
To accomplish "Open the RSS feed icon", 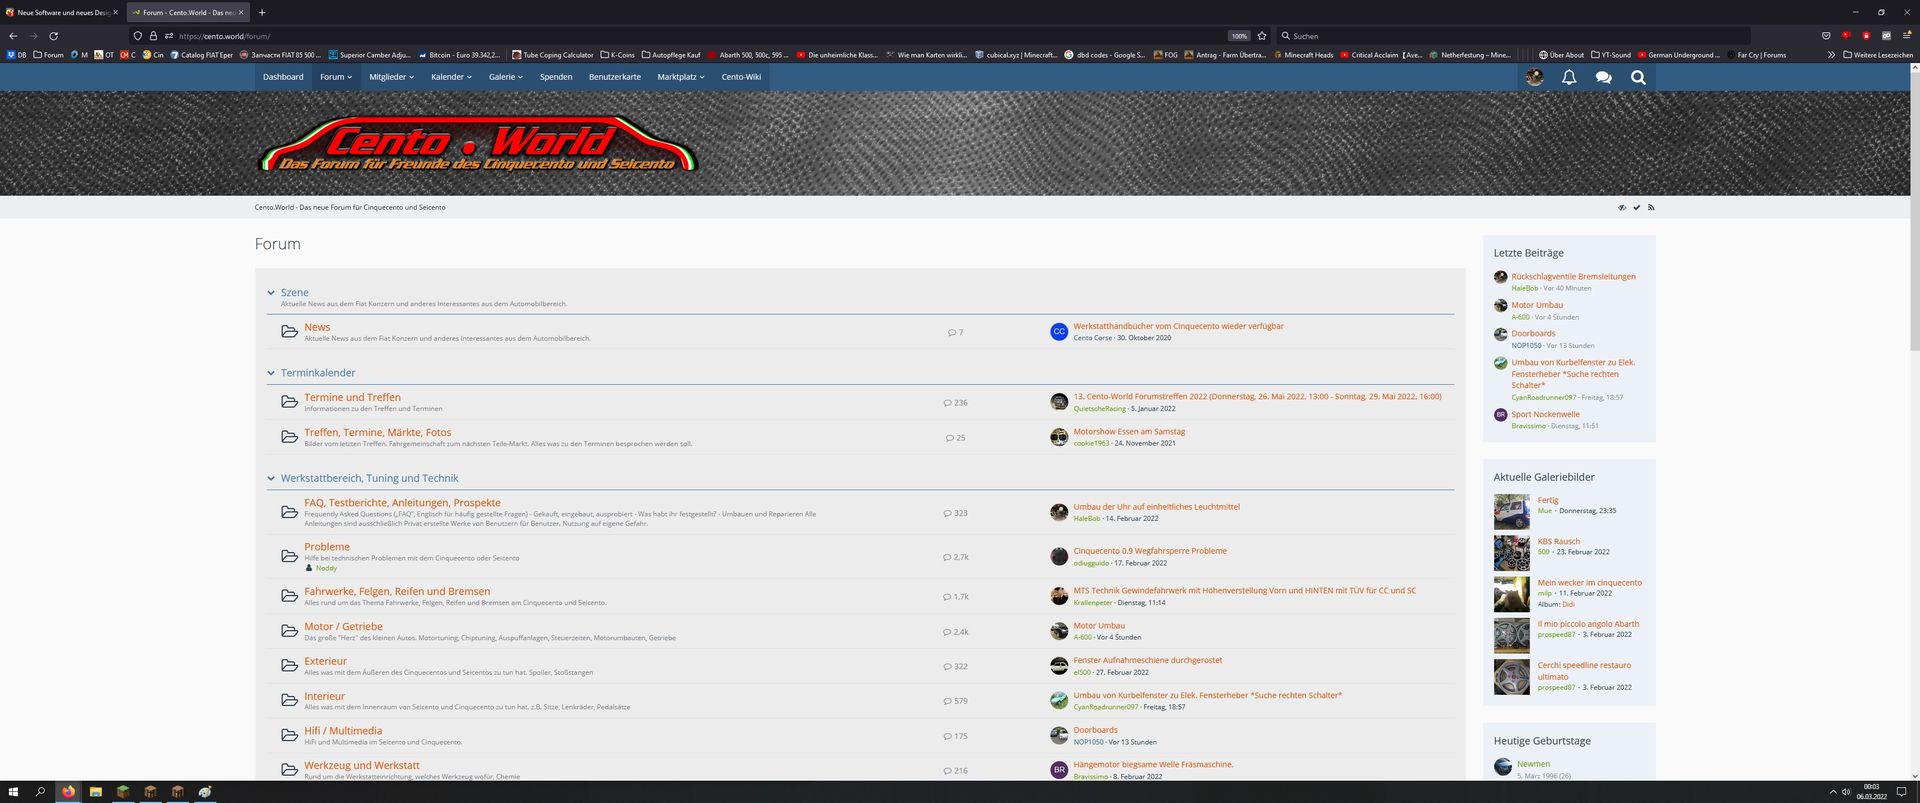I will click(1651, 208).
